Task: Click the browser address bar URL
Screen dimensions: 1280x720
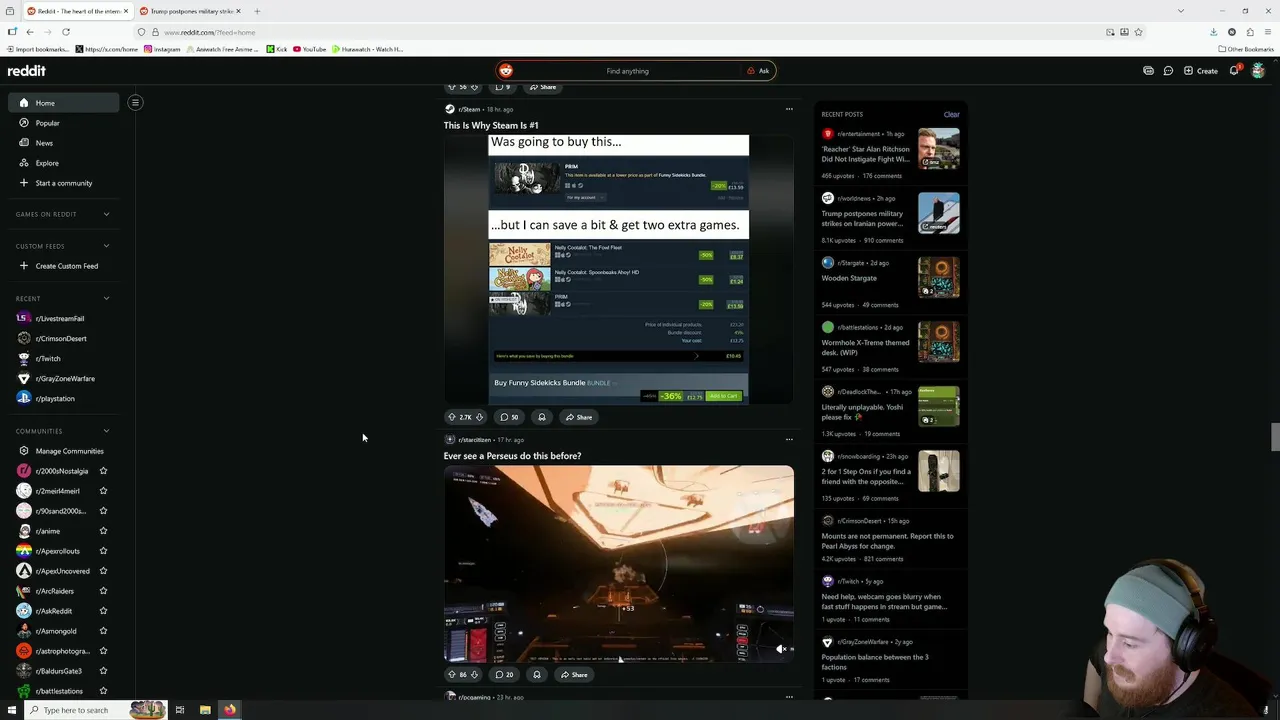Action: [x=209, y=32]
